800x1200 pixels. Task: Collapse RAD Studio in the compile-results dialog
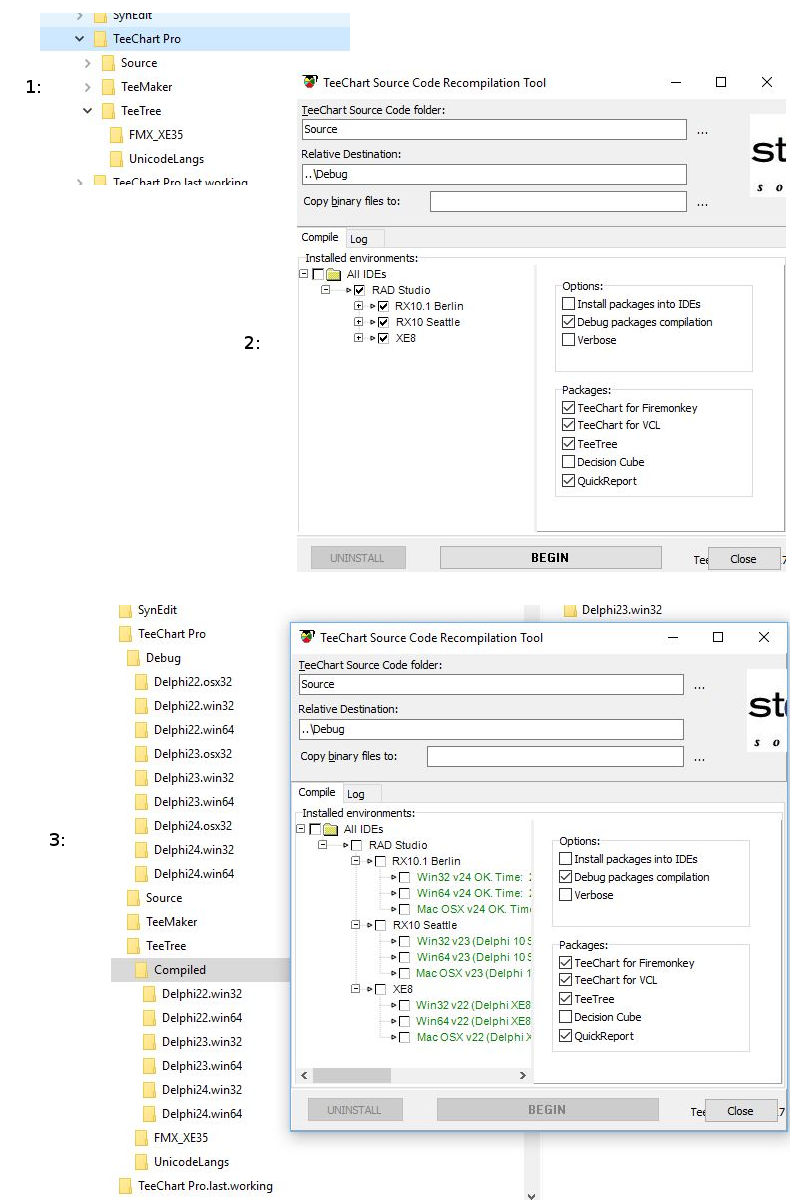point(322,845)
